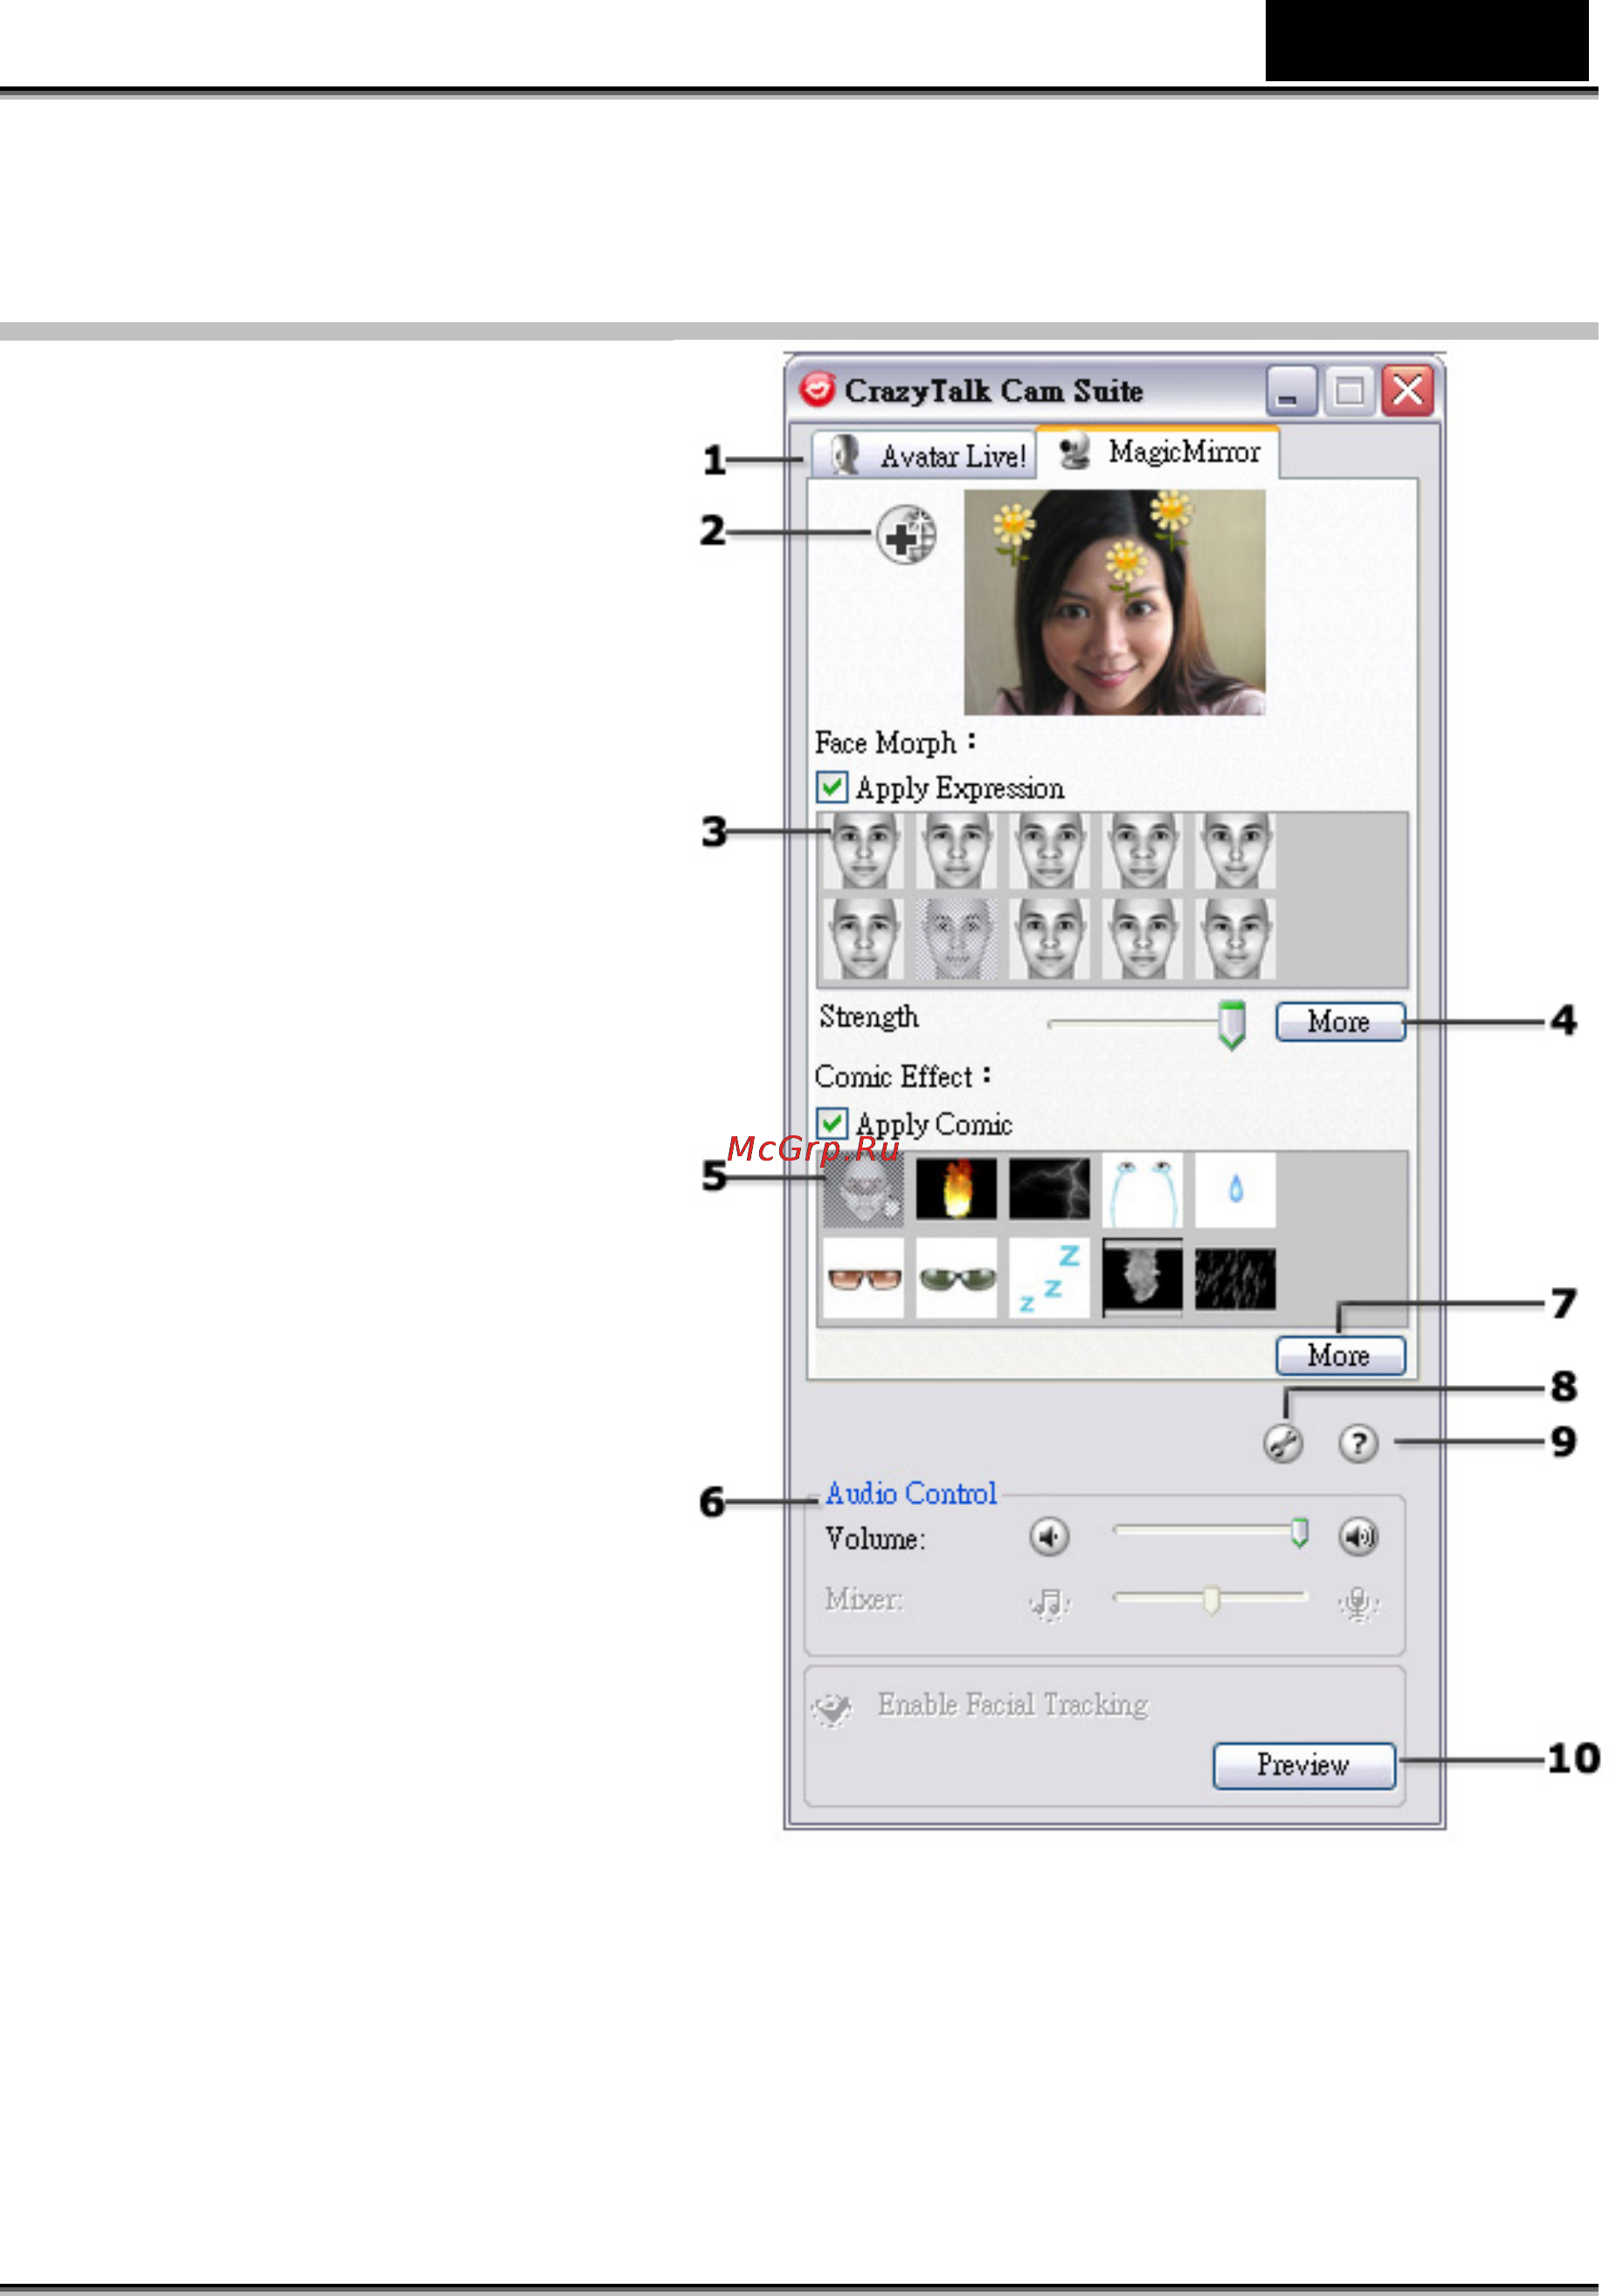
Task: Click More button under comic effects
Action: coord(1341,1357)
